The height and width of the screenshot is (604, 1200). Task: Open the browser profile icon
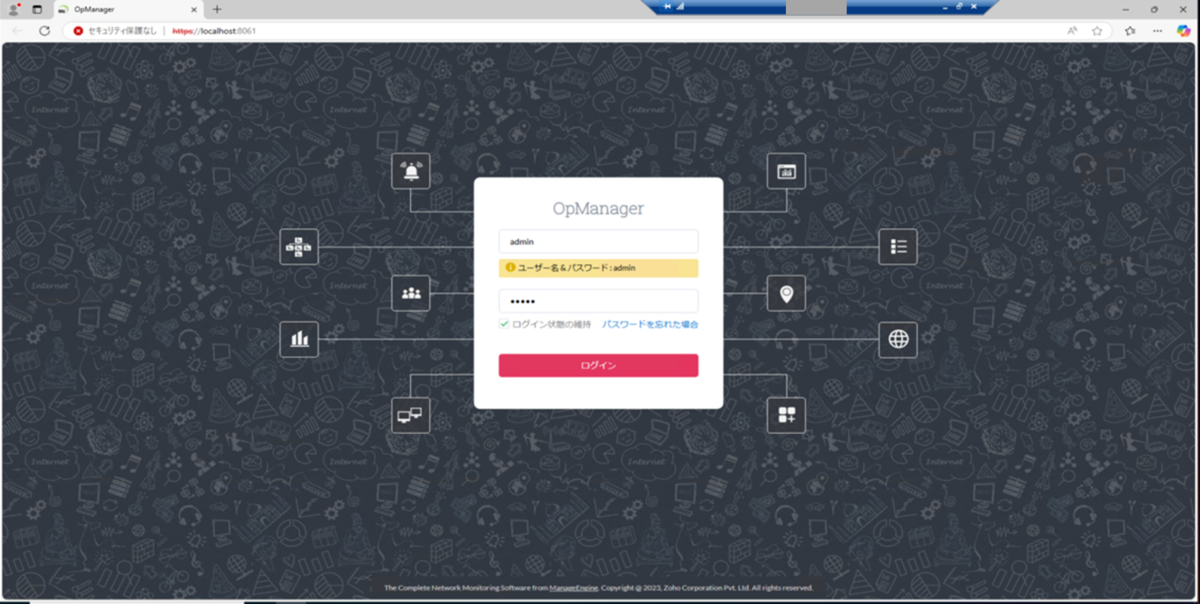point(14,9)
